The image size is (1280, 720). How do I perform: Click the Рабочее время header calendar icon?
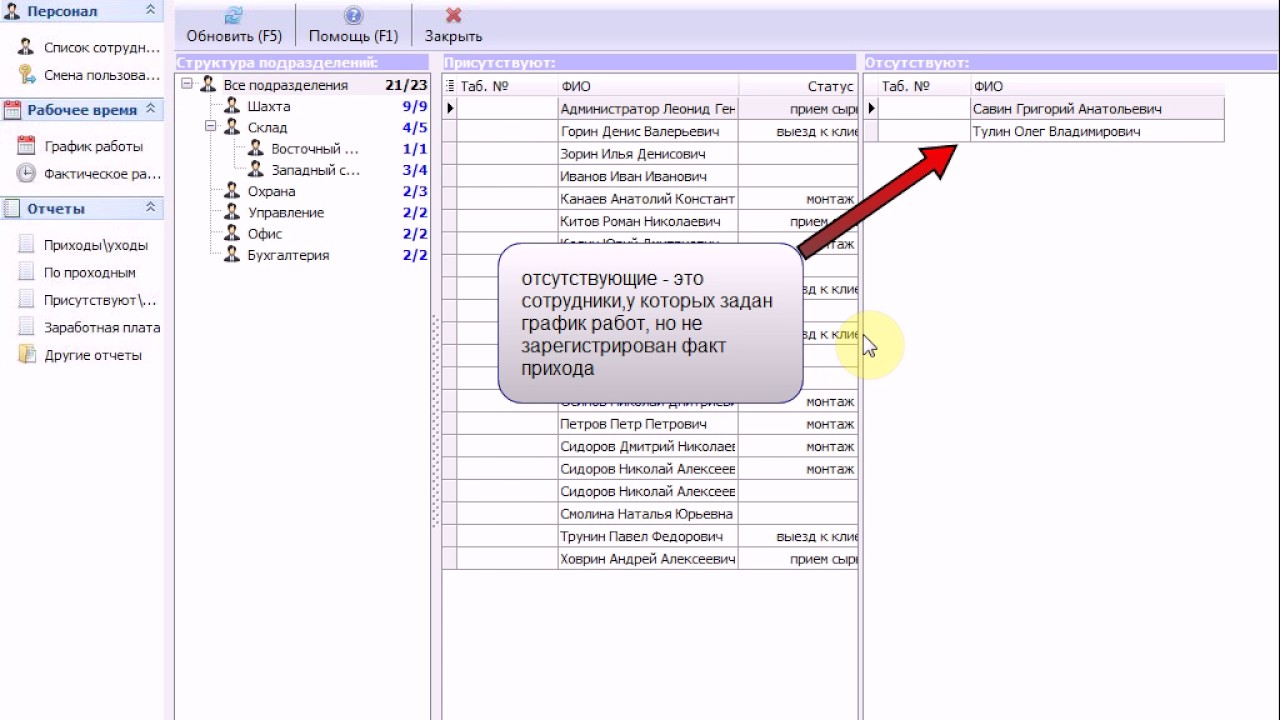tap(12, 110)
